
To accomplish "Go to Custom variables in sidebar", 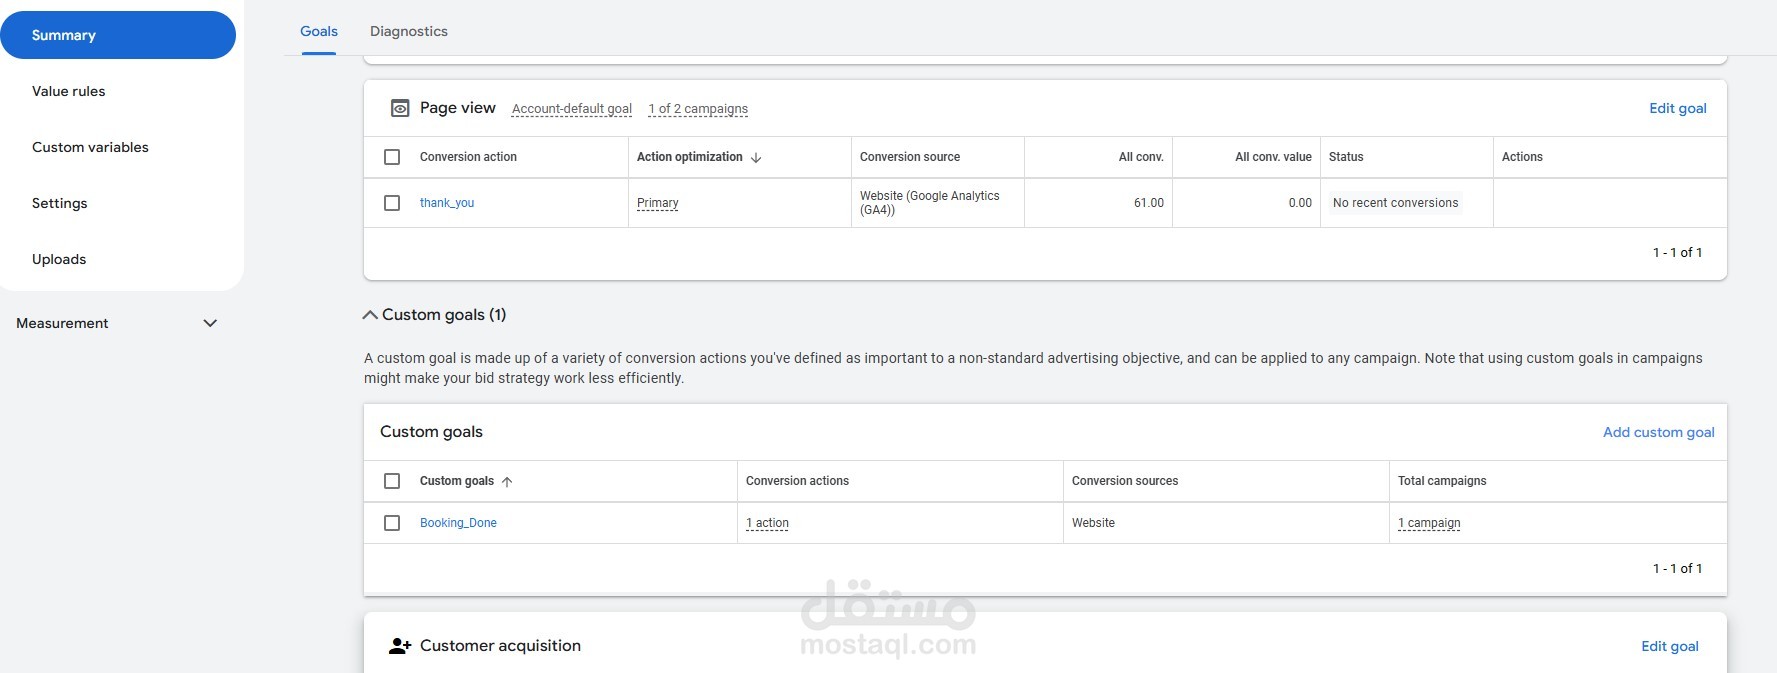I will coord(90,147).
